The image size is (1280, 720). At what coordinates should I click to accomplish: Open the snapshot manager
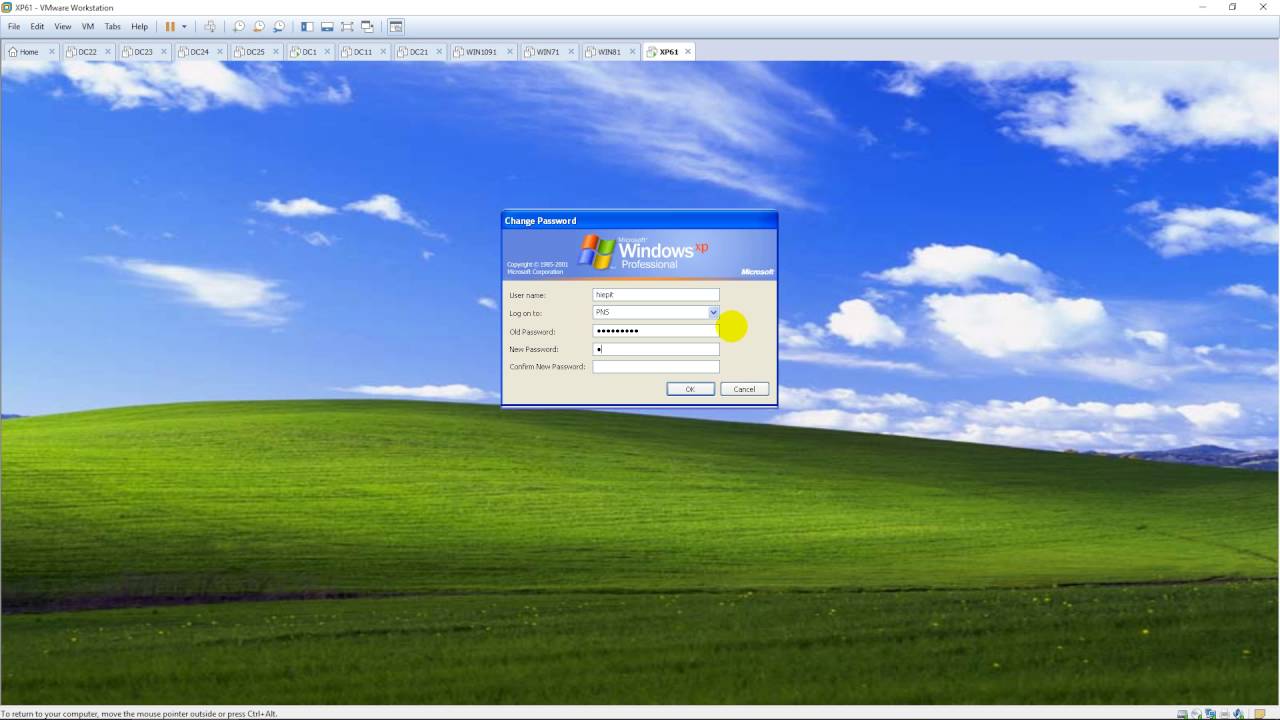279,27
